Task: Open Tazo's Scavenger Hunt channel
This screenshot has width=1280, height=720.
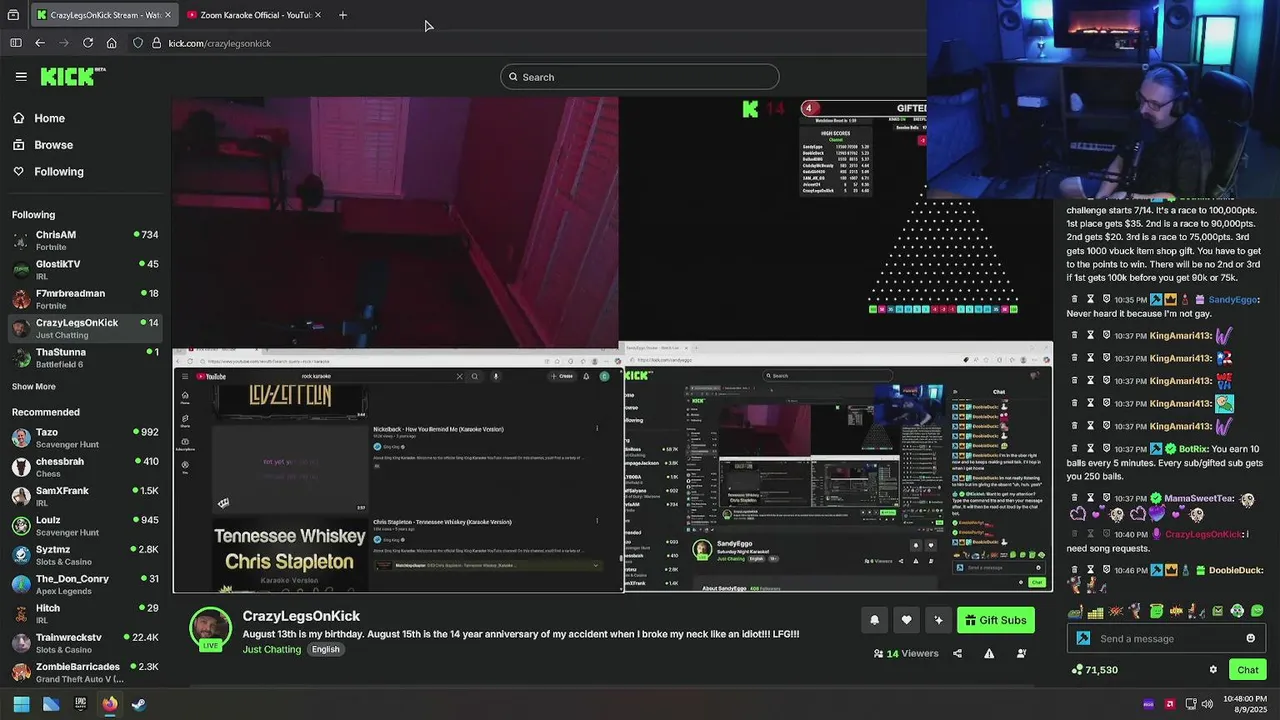Action: click(85, 438)
